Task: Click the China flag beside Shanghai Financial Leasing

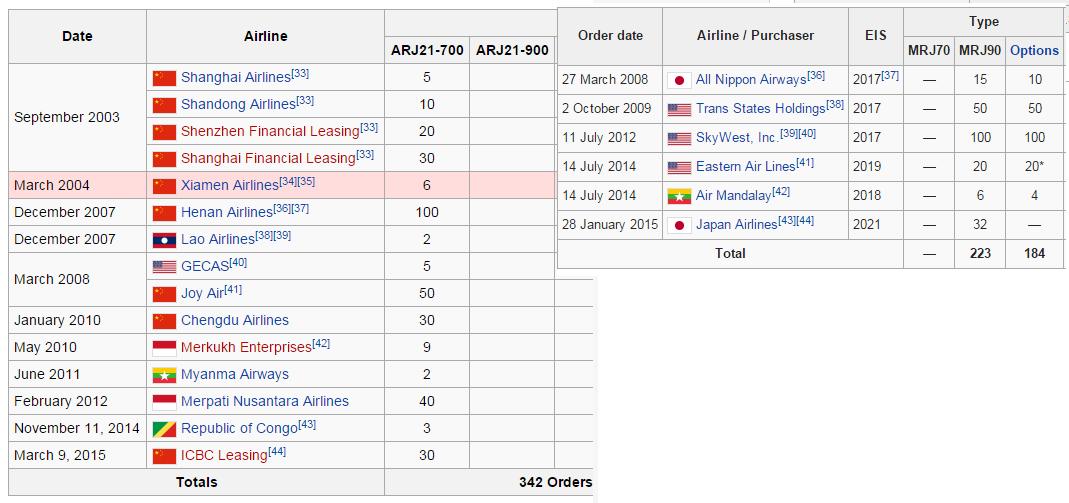Action: 164,159
